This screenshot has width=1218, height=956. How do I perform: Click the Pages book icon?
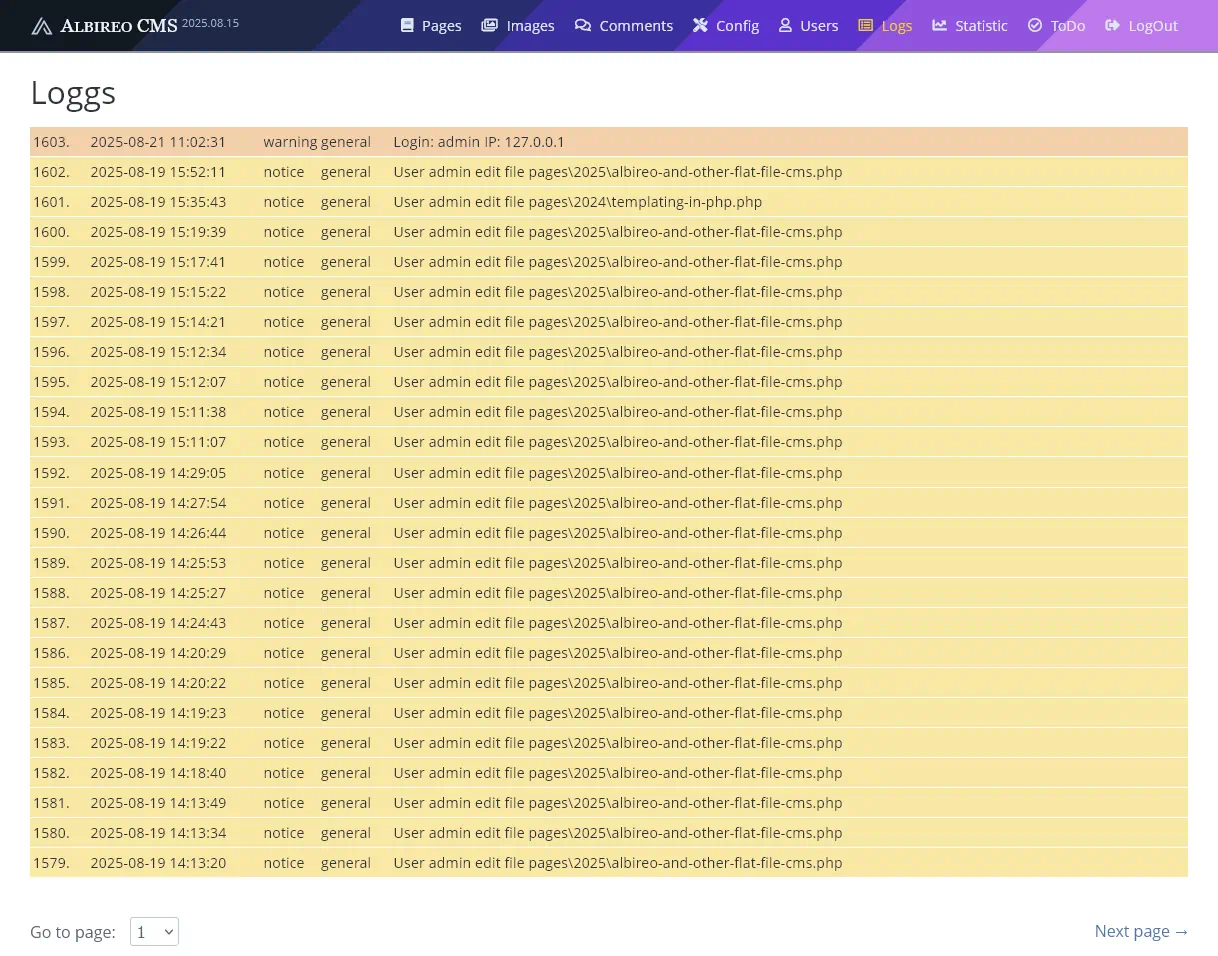[x=407, y=26]
